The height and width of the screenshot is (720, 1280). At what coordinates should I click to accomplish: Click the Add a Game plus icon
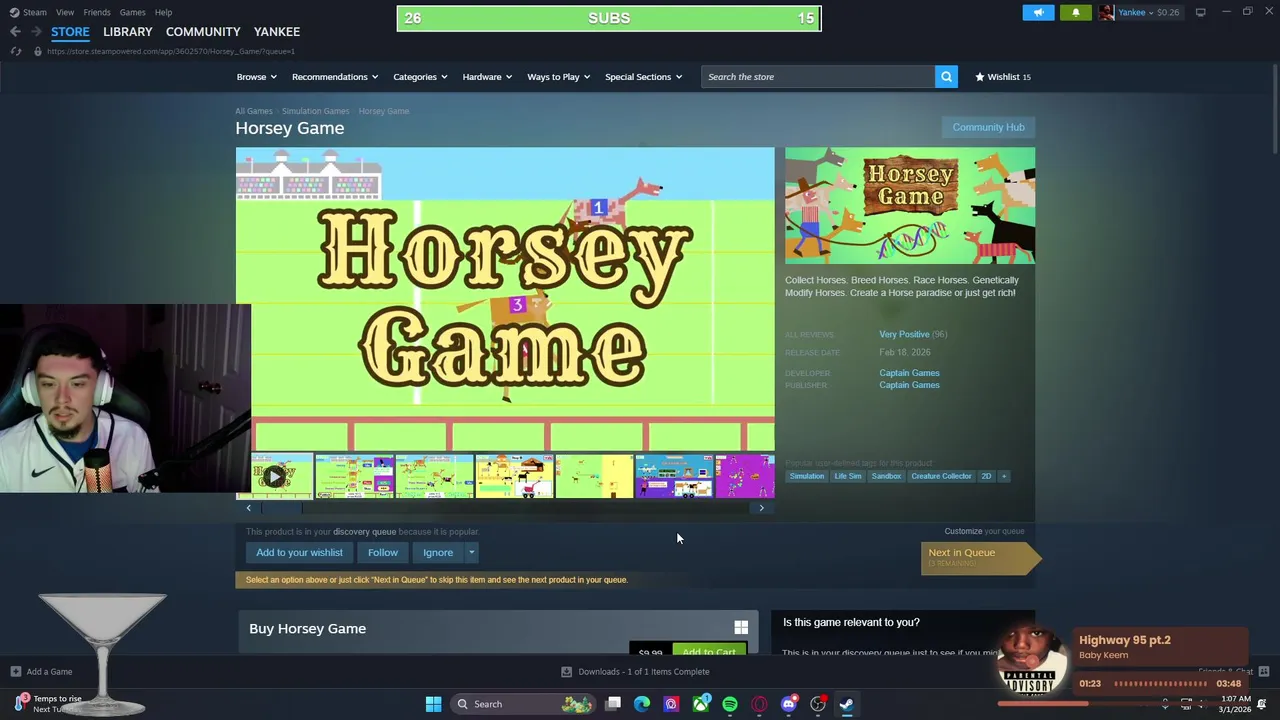(x=15, y=672)
